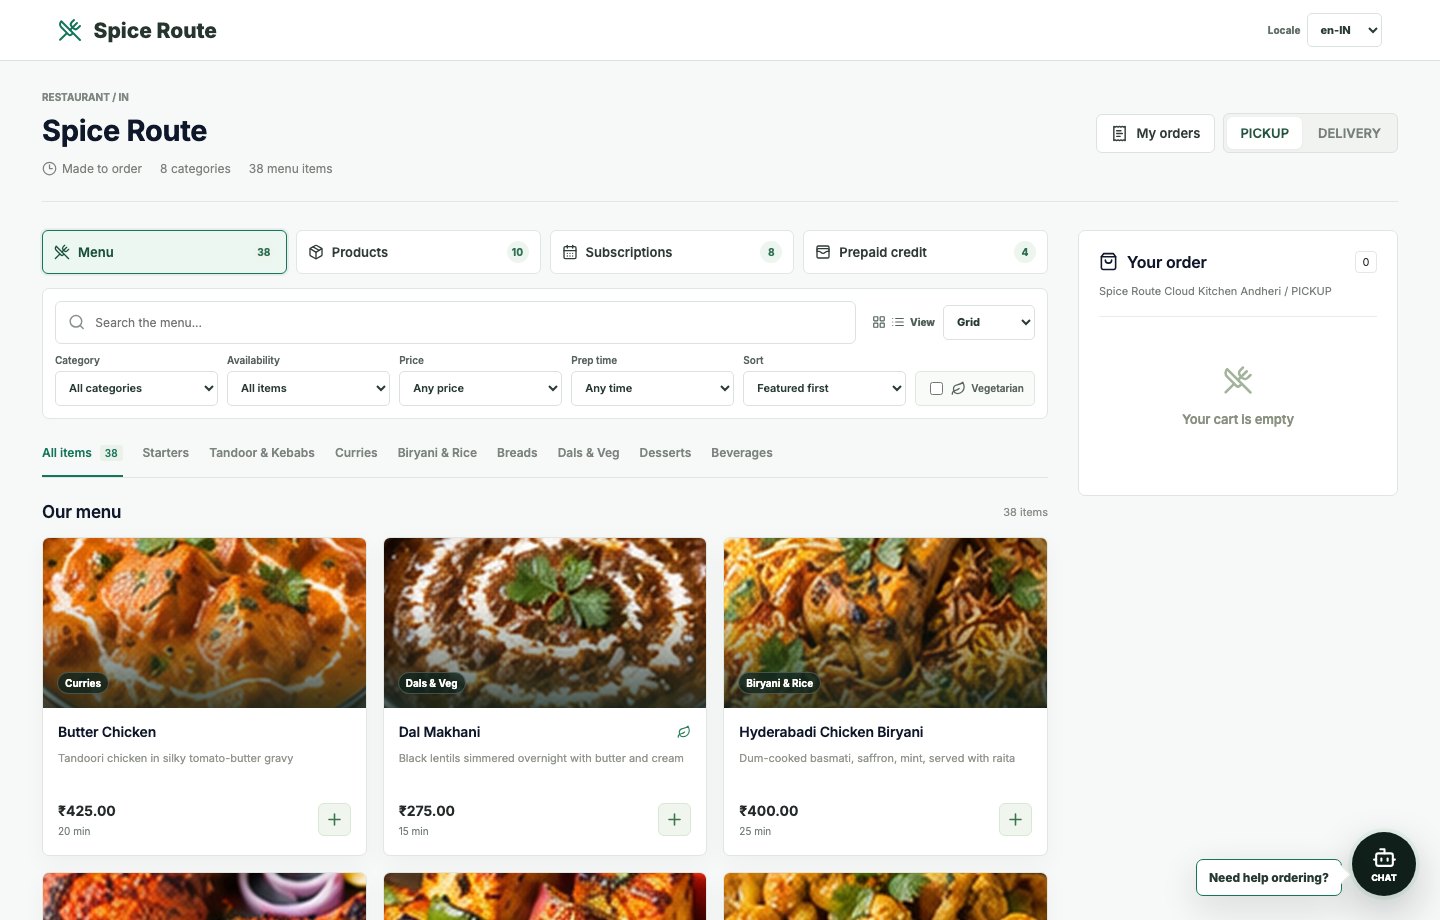Click the vegetarian leaf on Dal Makhani

click(684, 732)
